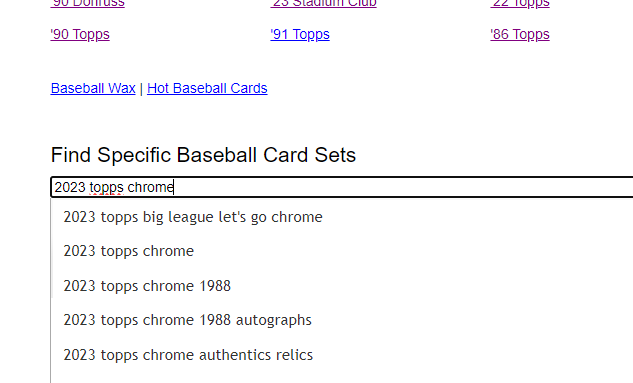Visit the '23 Stadium Club link

click(323, 4)
